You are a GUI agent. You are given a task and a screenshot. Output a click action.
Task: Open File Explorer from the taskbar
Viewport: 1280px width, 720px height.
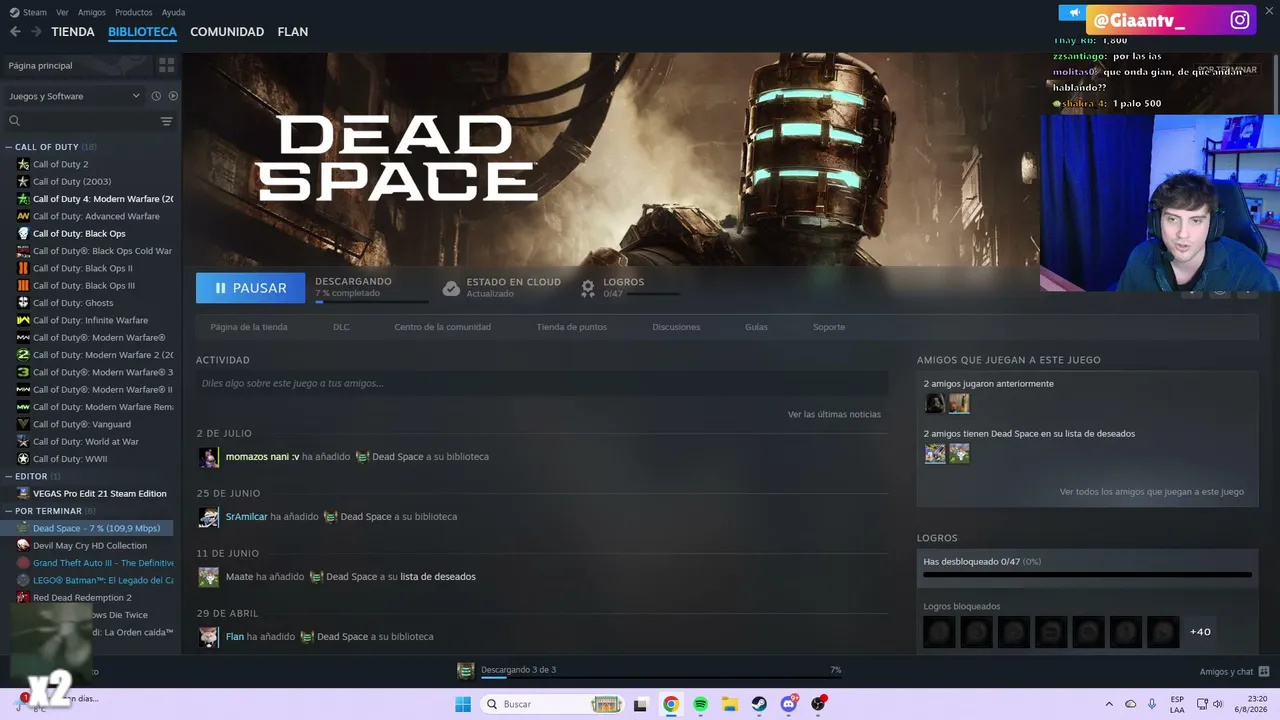pyautogui.click(x=730, y=704)
